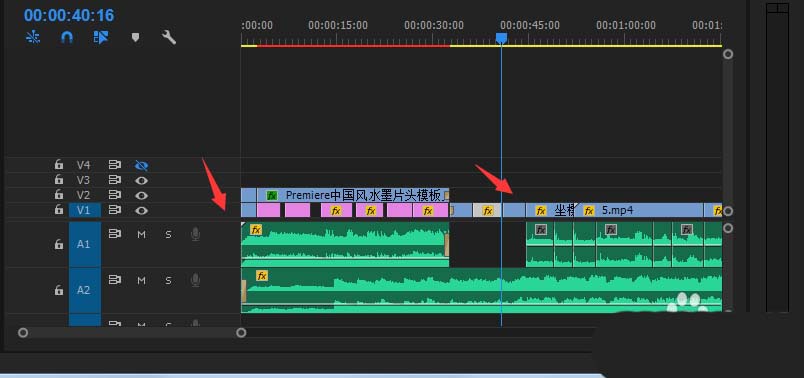Enable voice-over record on A1
This screenshot has width=804, height=378.
coord(195,234)
